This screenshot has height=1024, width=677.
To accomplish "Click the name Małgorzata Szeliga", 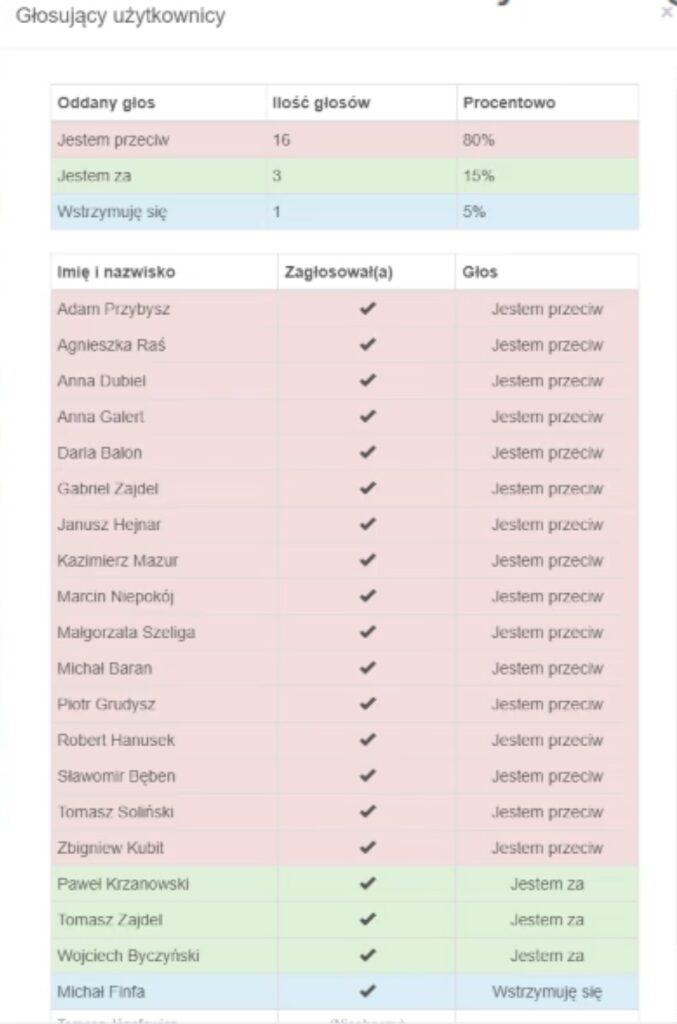I will click(x=126, y=632).
